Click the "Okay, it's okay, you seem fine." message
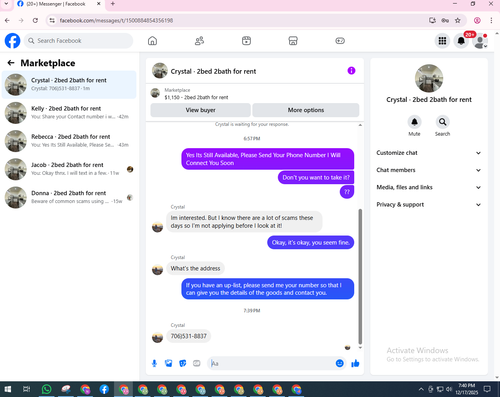The width and height of the screenshot is (500, 397). click(311, 242)
